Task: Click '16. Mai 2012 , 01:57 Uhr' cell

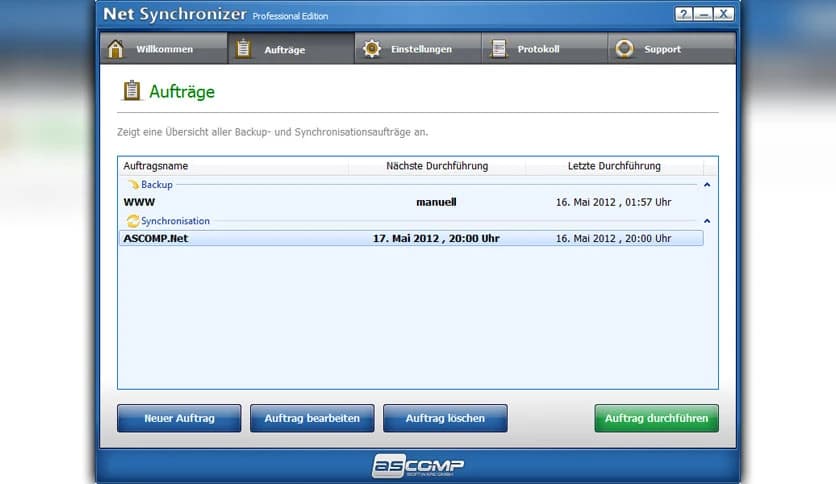Action: click(x=614, y=202)
